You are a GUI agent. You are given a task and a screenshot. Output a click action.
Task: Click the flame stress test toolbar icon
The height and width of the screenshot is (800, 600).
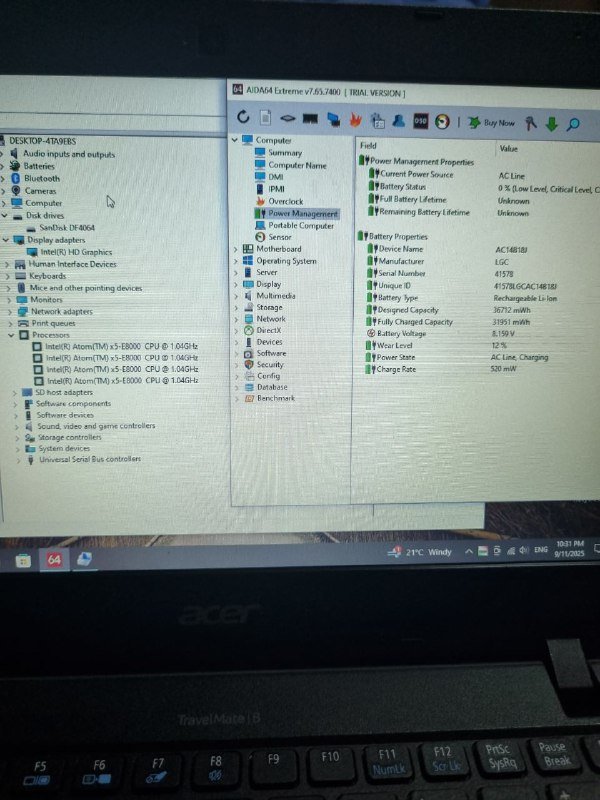[x=354, y=120]
